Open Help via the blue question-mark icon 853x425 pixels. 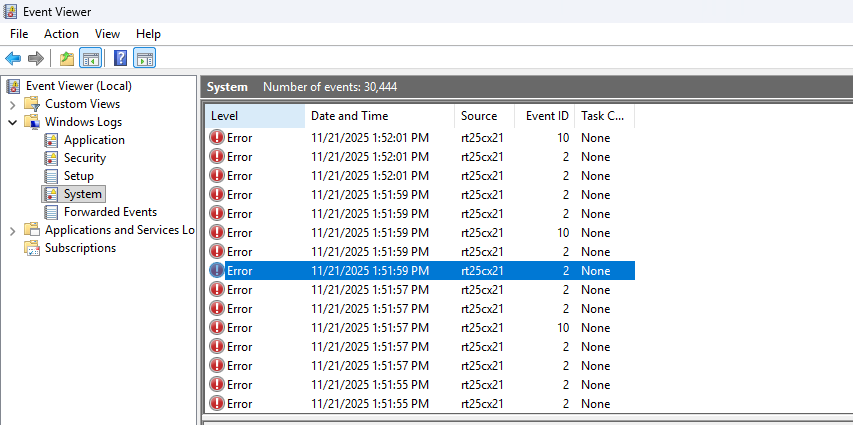tap(120, 58)
